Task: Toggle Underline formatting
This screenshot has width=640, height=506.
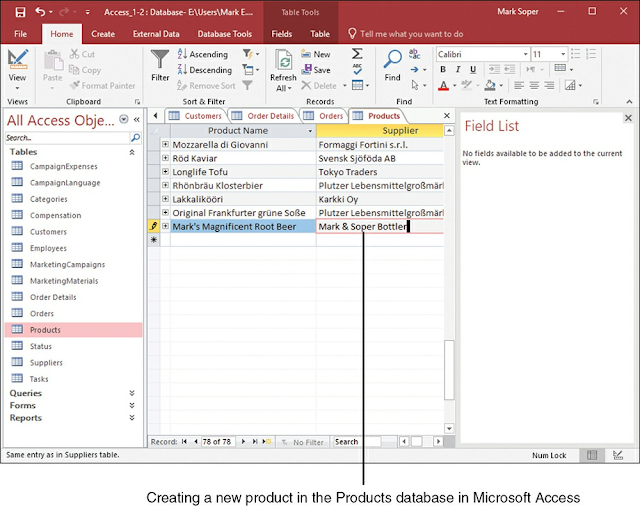Action: coord(473,70)
